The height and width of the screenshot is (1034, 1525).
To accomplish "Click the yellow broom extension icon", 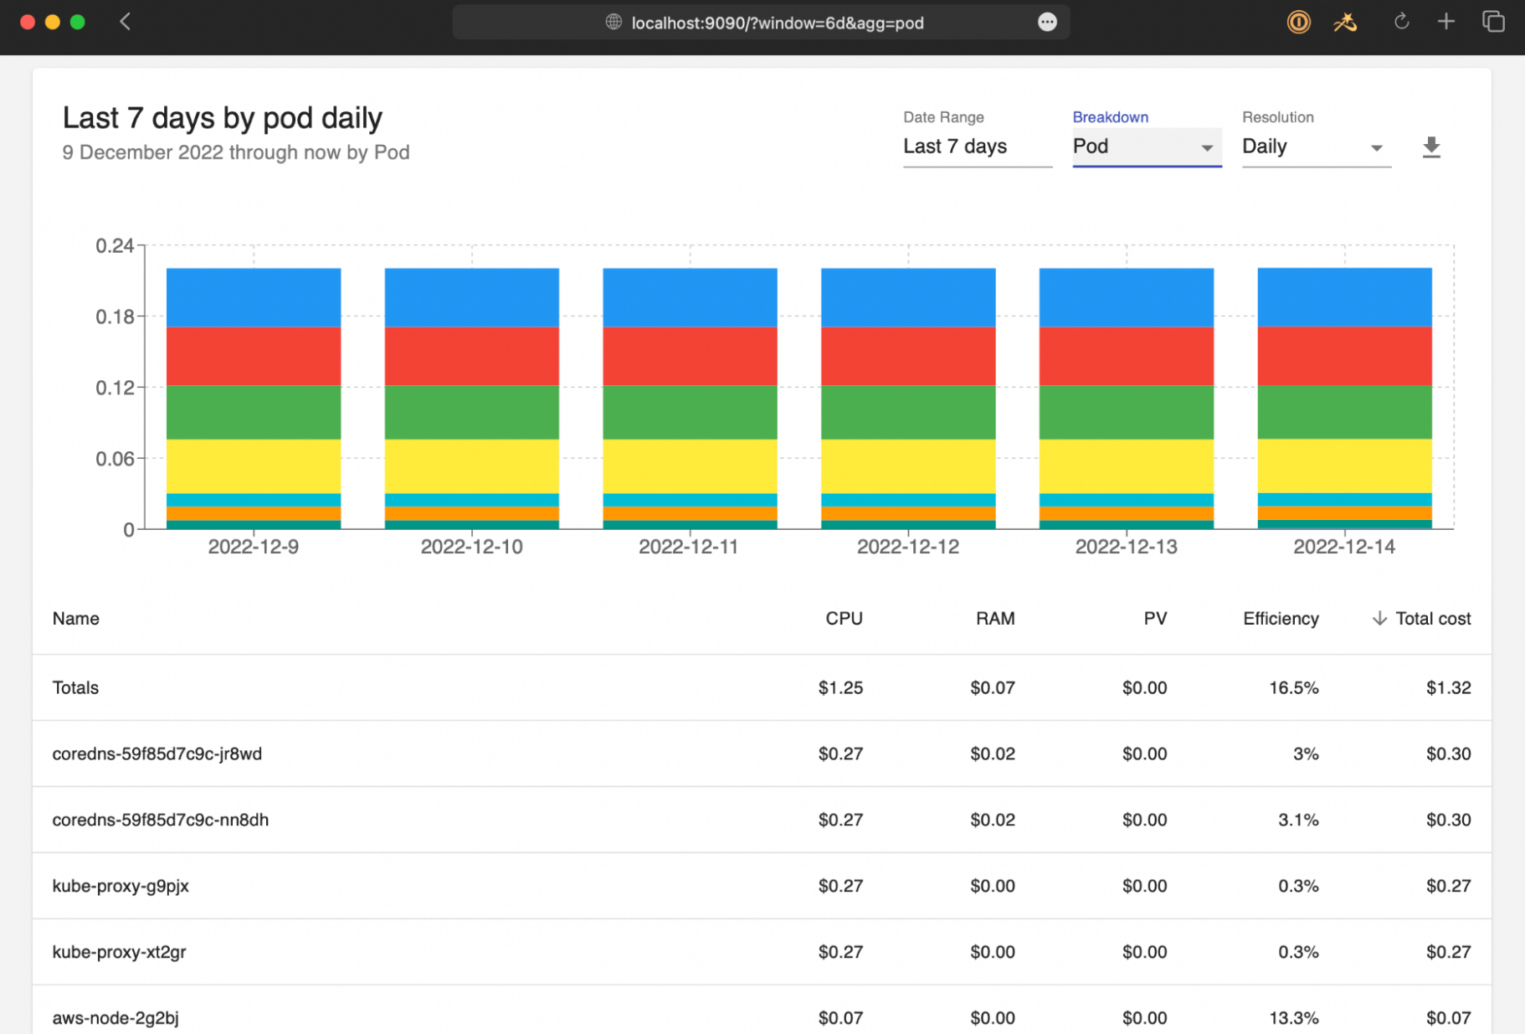I will pyautogui.click(x=1345, y=22).
